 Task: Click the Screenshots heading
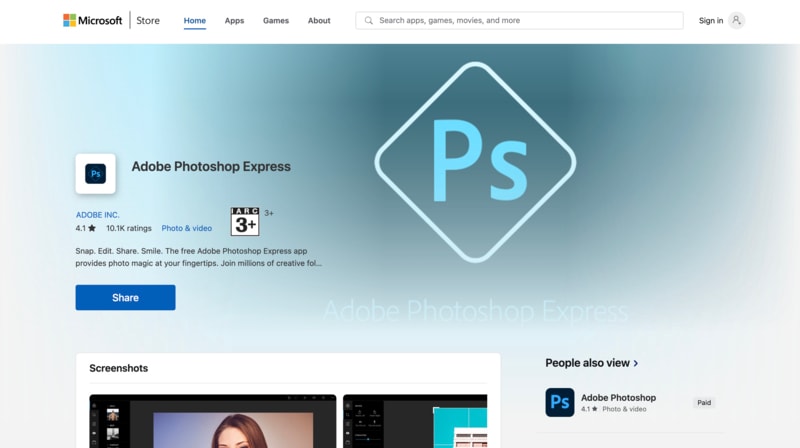click(118, 368)
